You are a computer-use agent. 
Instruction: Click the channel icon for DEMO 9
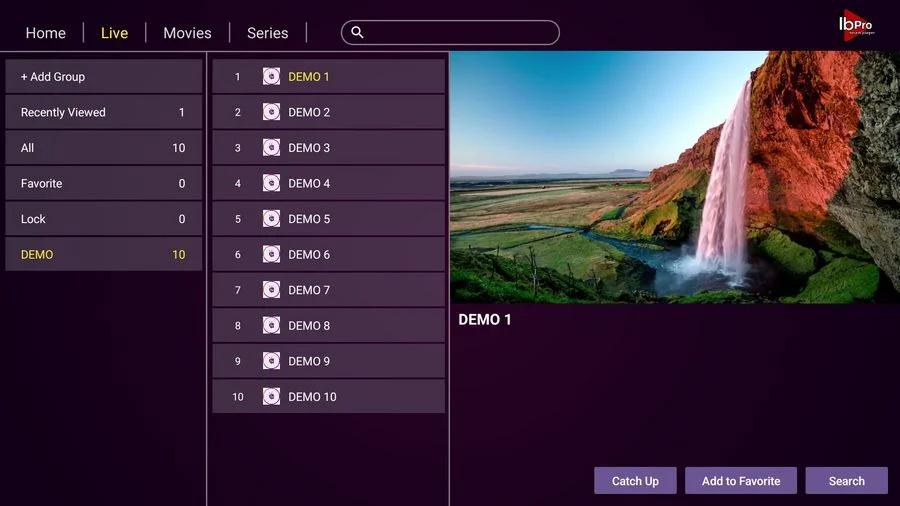coord(271,361)
